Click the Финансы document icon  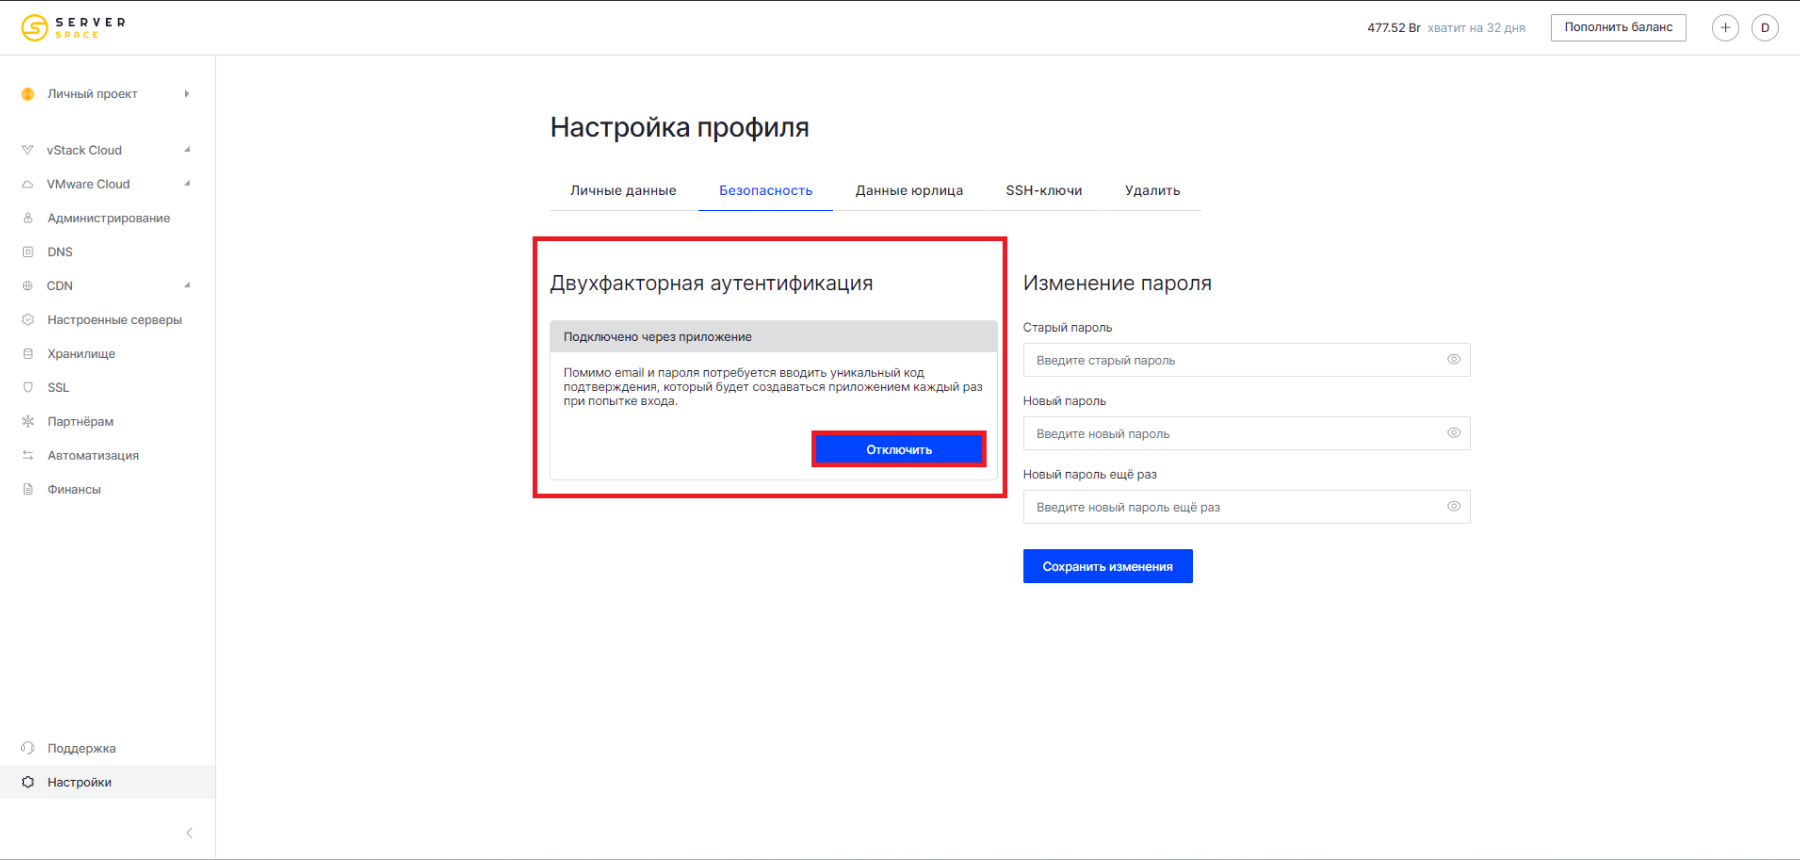(x=28, y=489)
